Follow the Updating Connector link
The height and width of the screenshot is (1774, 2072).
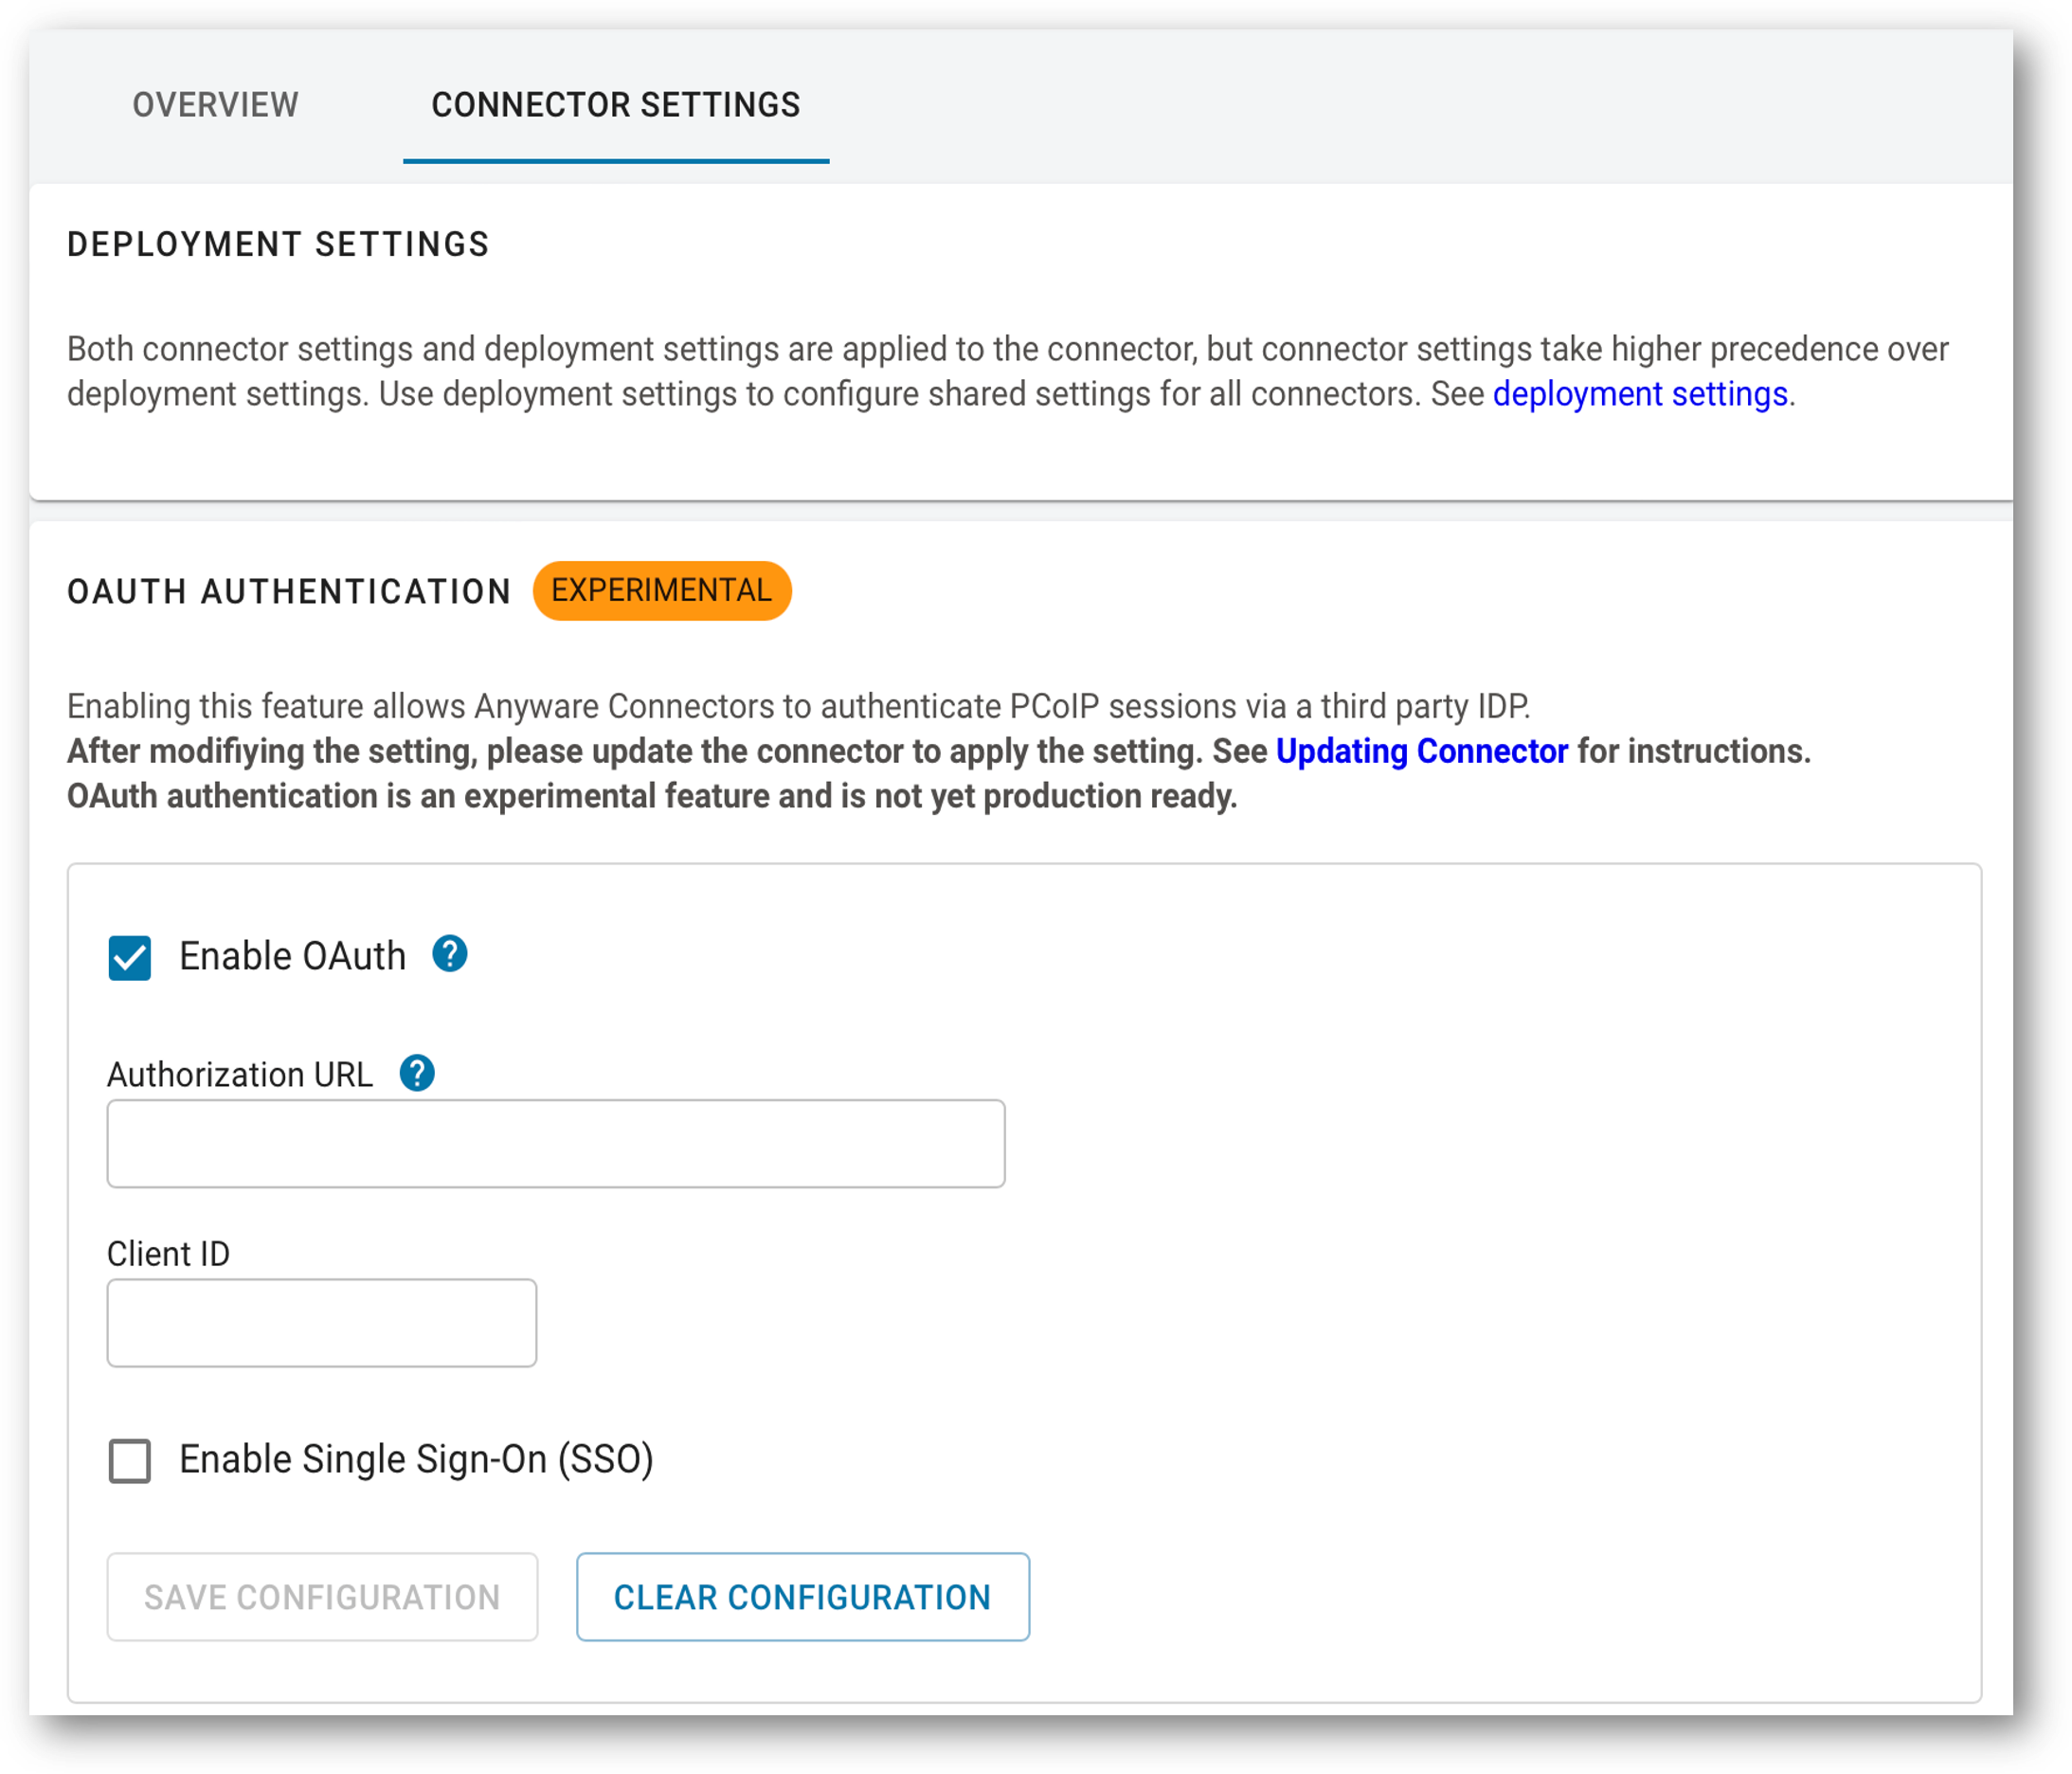pos(1421,751)
